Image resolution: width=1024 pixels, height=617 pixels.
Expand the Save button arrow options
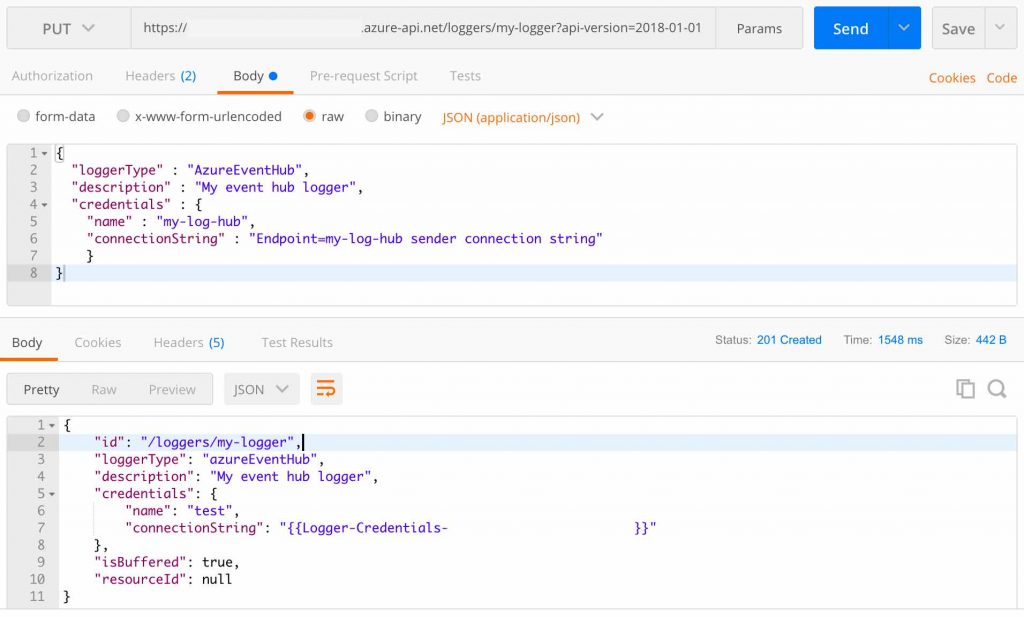coord(1000,28)
